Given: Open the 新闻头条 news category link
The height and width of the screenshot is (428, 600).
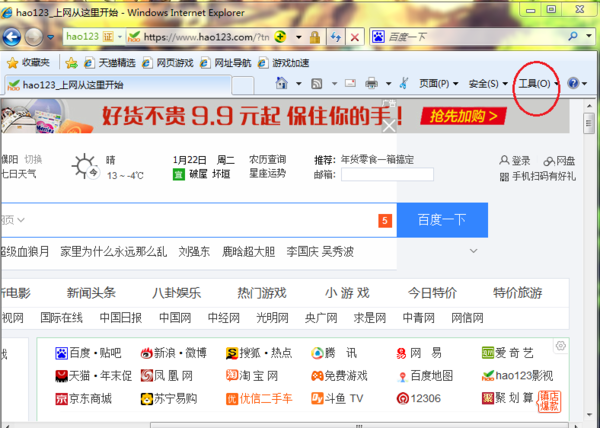Looking at the screenshot, I should (91, 293).
